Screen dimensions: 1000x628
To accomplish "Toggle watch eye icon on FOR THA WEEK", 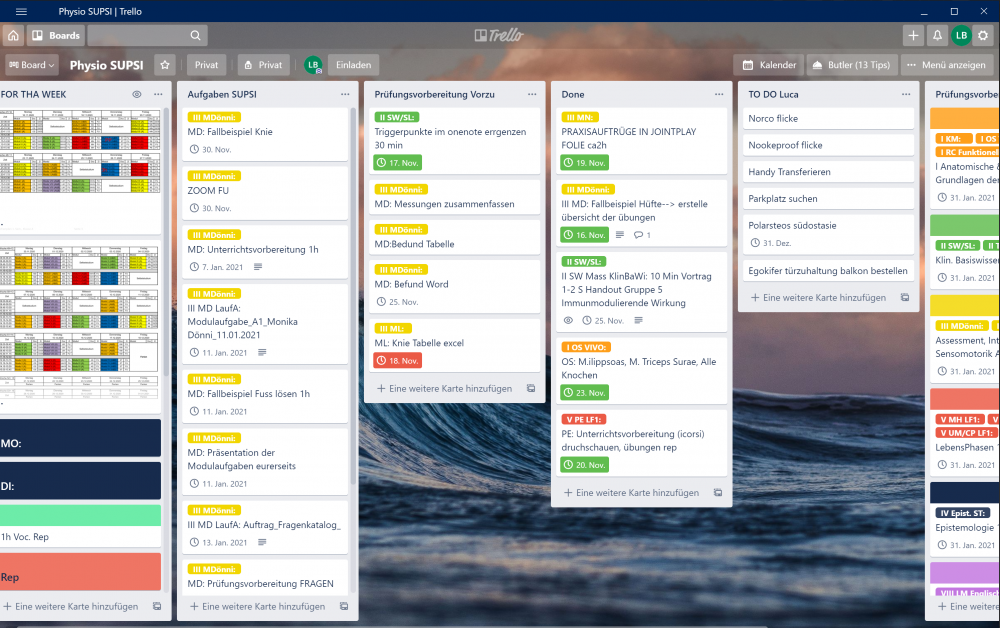I will point(136,94).
